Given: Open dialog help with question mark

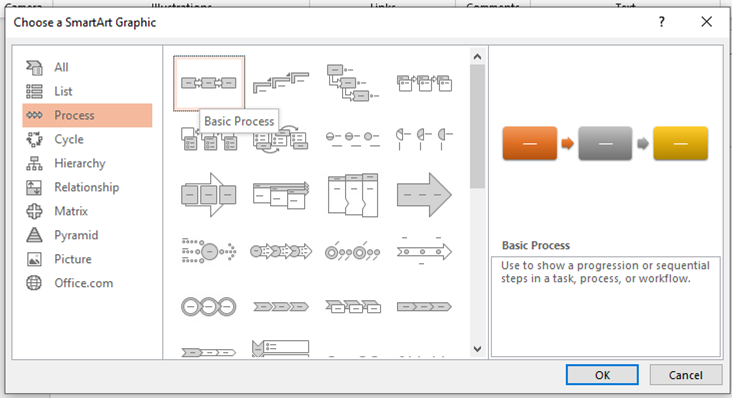Looking at the screenshot, I should tap(662, 22).
